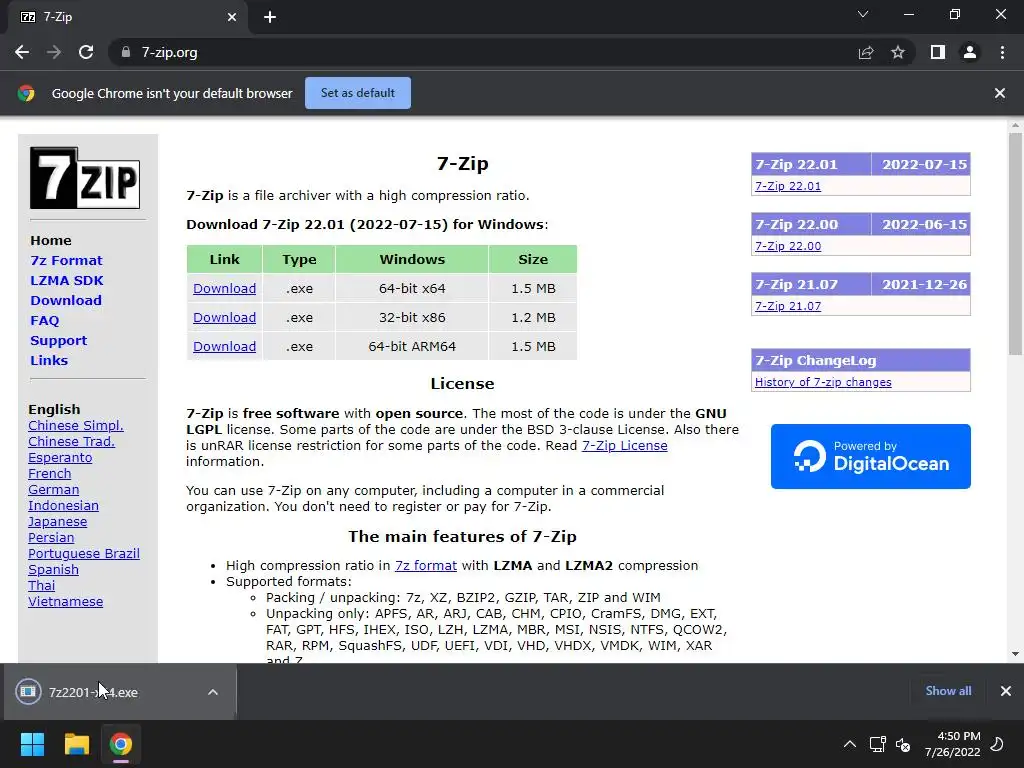Click the page vertical scrollbar
This screenshot has height=768, width=1024.
point(1015,244)
